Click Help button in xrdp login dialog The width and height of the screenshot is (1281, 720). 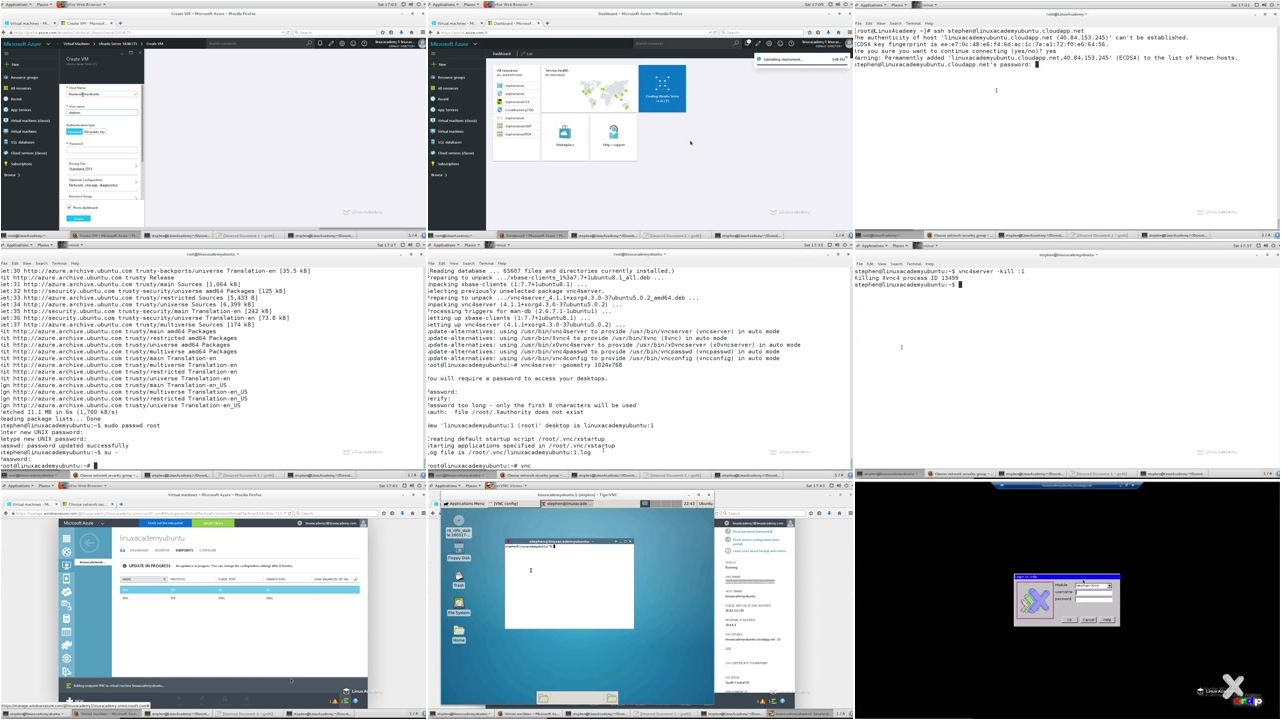[1107, 620]
